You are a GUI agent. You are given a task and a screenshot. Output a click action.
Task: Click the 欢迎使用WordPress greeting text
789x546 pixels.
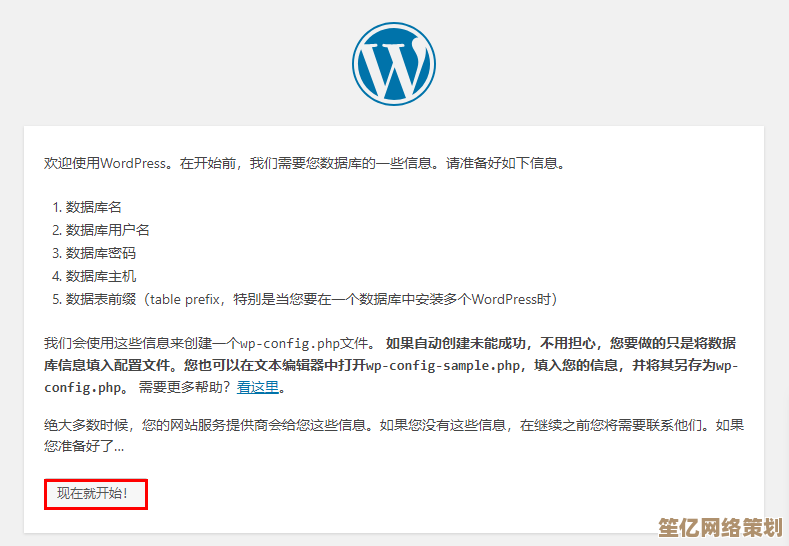pos(105,162)
